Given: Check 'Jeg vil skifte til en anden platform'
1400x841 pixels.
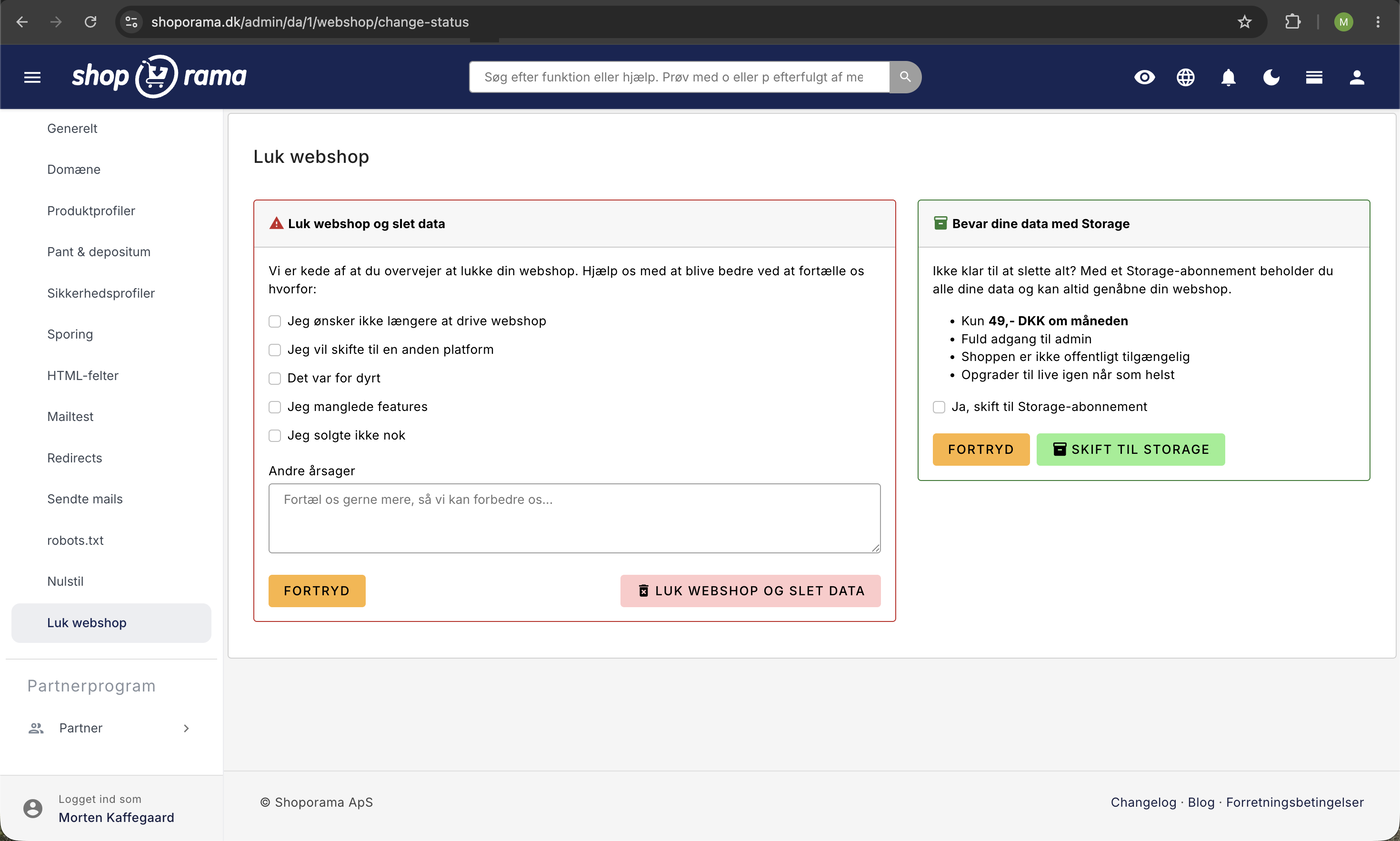Looking at the screenshot, I should 275,350.
